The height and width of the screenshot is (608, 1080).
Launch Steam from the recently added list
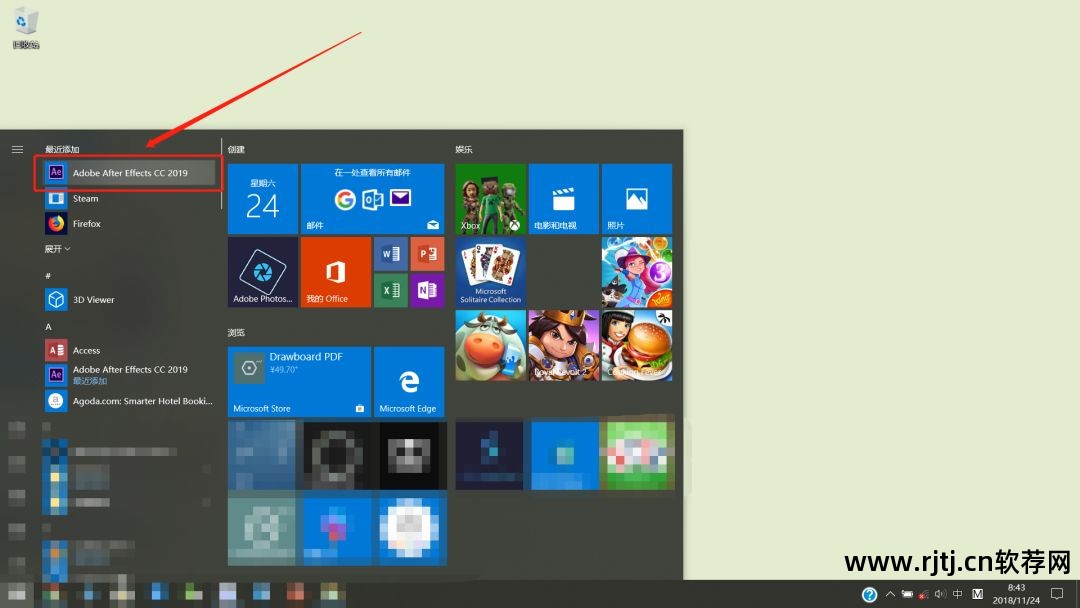(85, 198)
